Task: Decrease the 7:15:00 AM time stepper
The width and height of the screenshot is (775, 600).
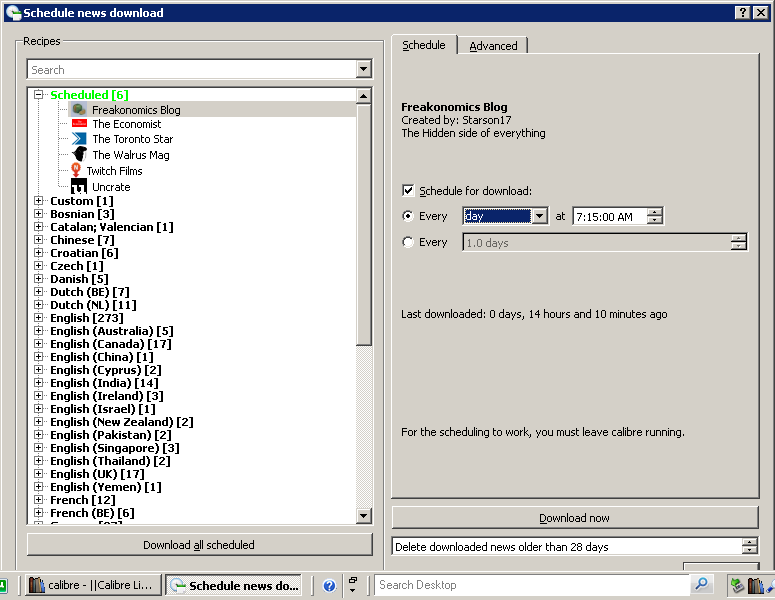Action: pyautogui.click(x=655, y=220)
